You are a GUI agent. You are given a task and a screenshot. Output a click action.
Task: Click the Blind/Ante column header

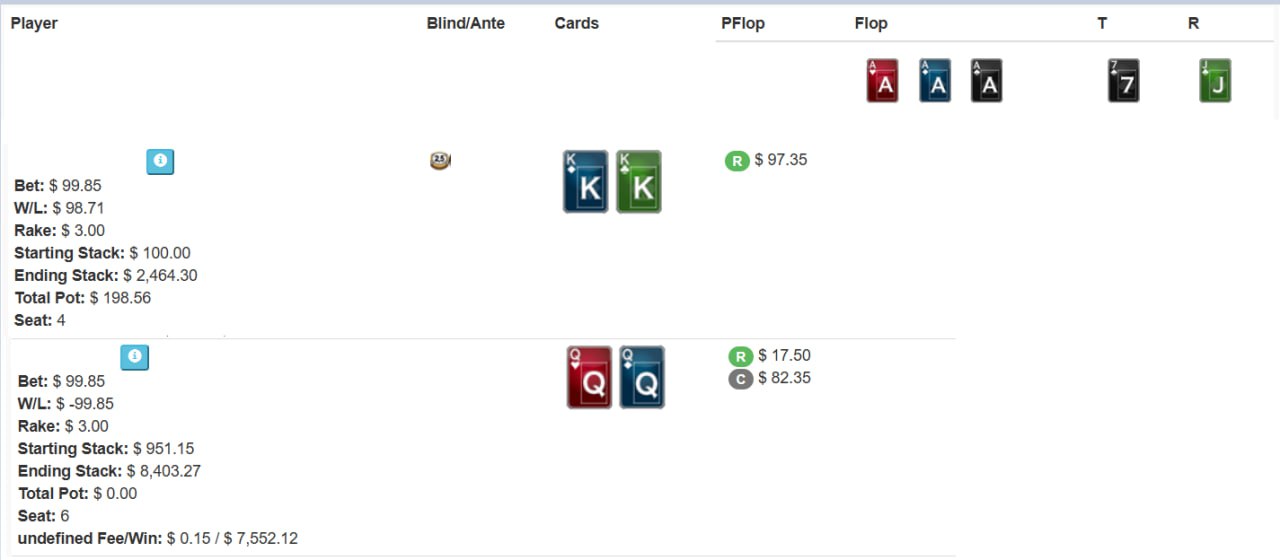point(466,23)
